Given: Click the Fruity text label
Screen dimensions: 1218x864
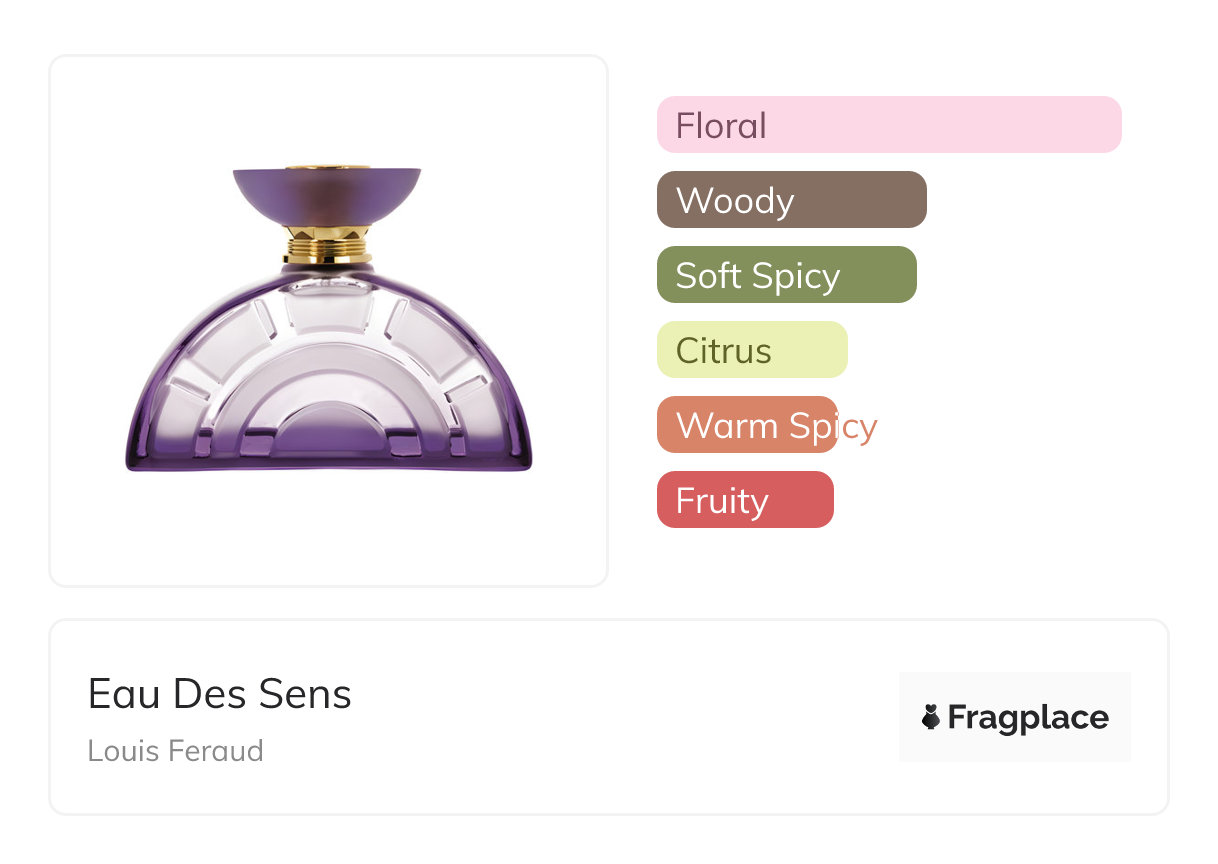Looking at the screenshot, I should point(722,501).
